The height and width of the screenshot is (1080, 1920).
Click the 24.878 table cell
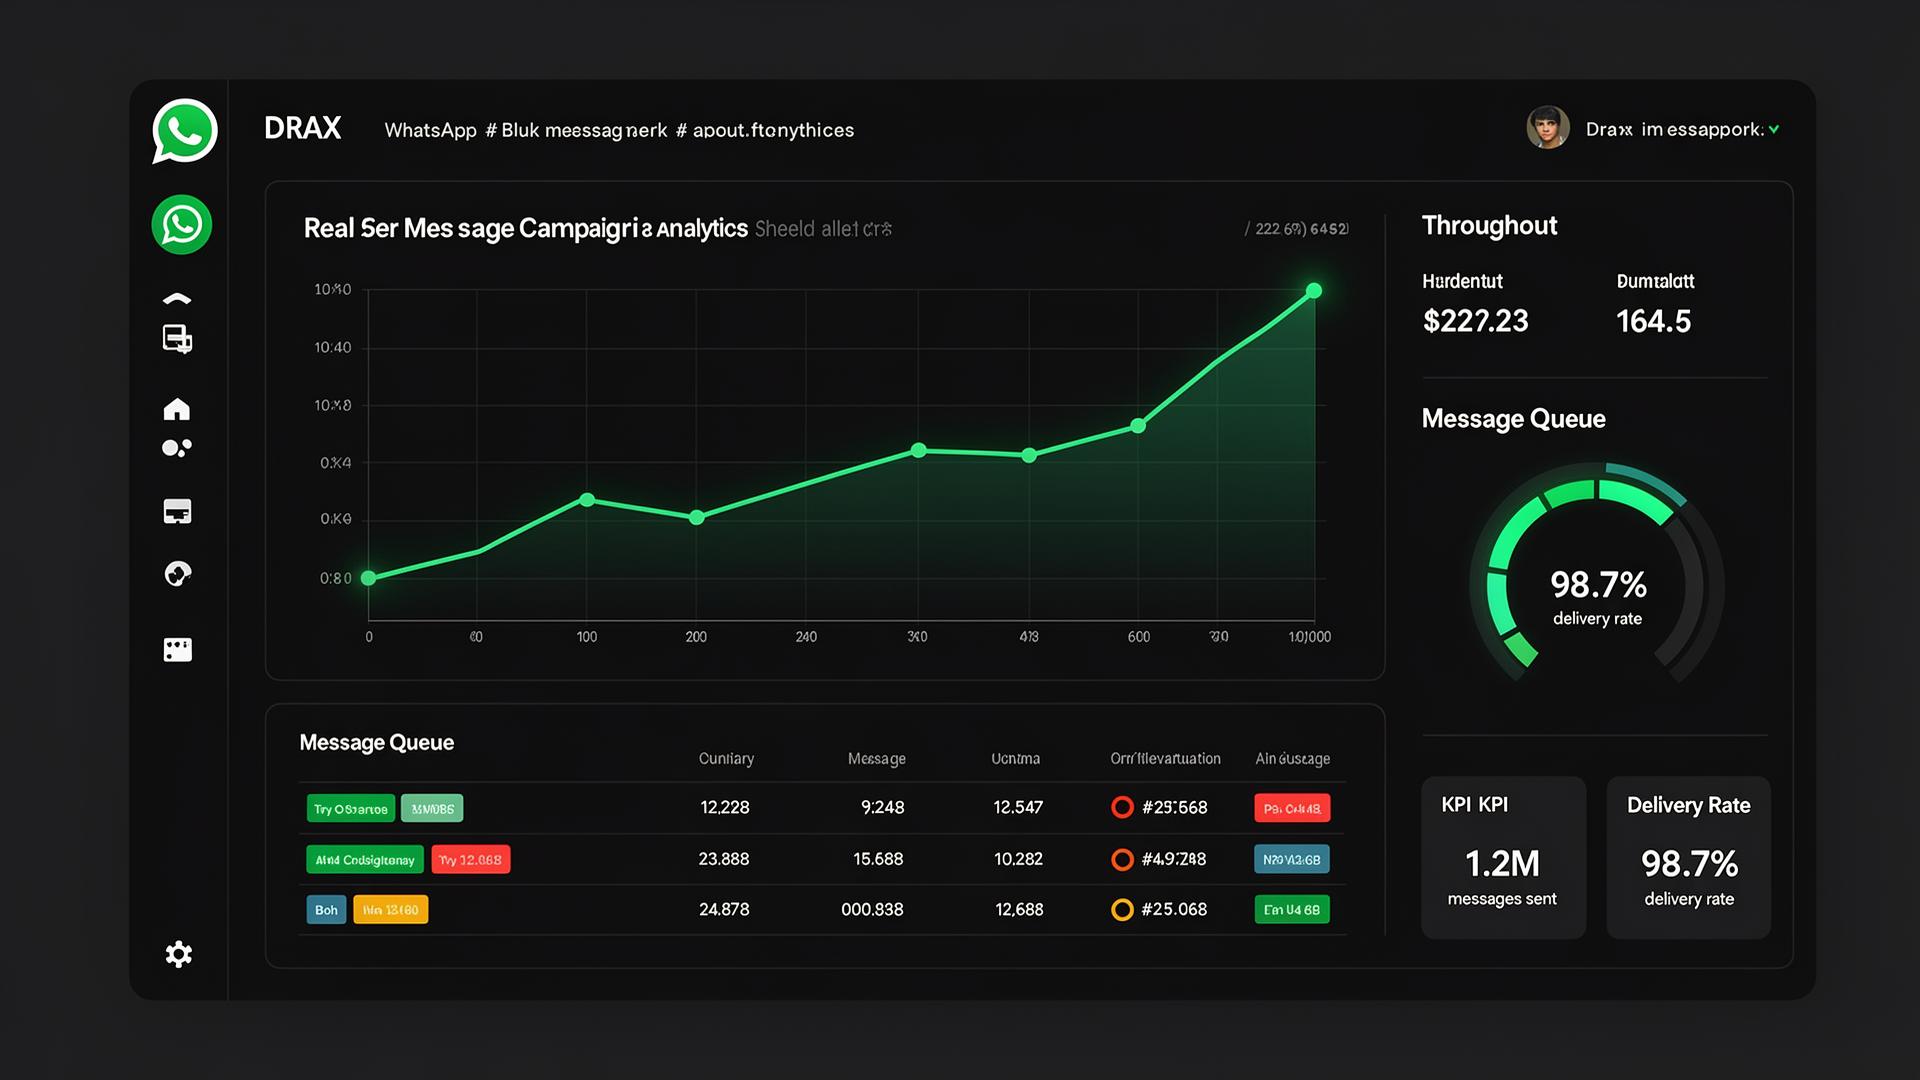[x=723, y=909]
